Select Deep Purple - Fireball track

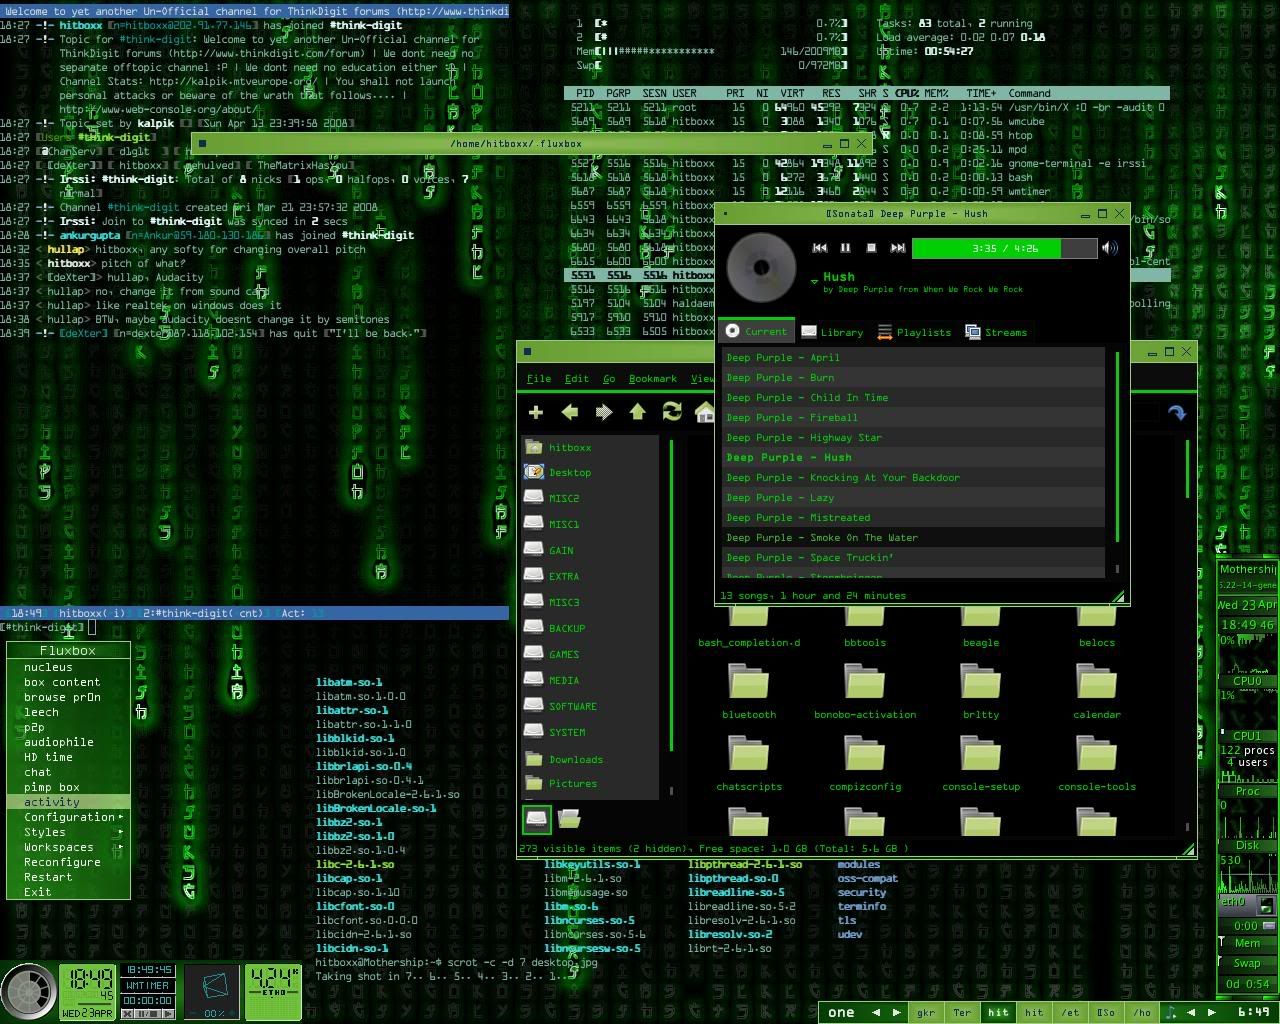913,417
